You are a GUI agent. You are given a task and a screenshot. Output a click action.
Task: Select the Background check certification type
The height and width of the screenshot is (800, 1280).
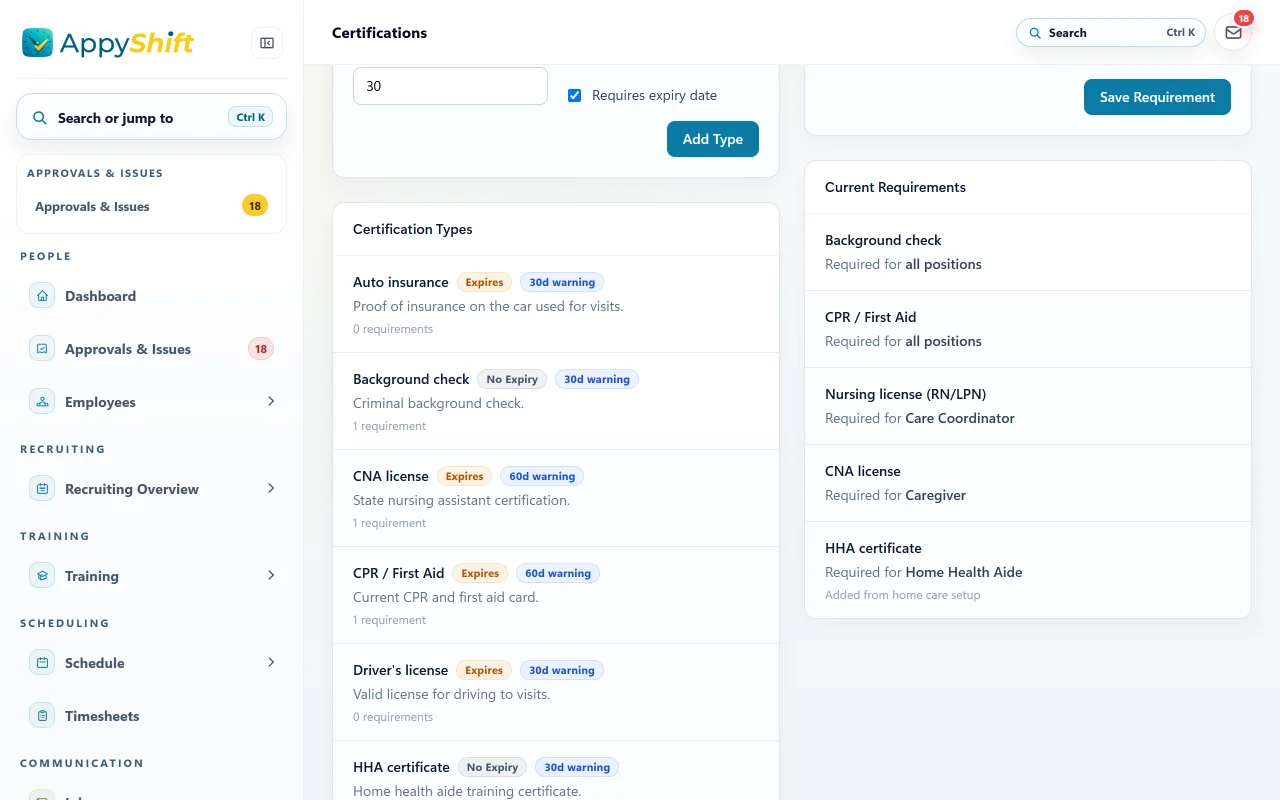(556, 401)
